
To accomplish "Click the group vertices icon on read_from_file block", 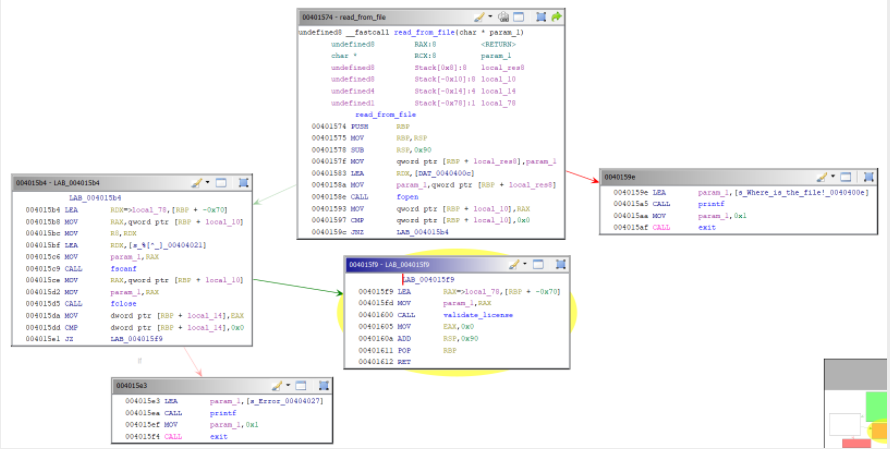I will point(541,17).
